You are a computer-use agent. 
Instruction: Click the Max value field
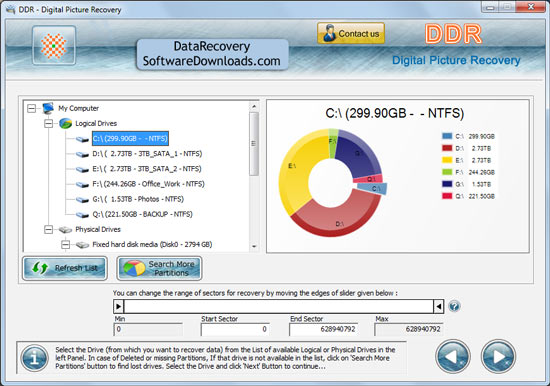click(x=409, y=329)
